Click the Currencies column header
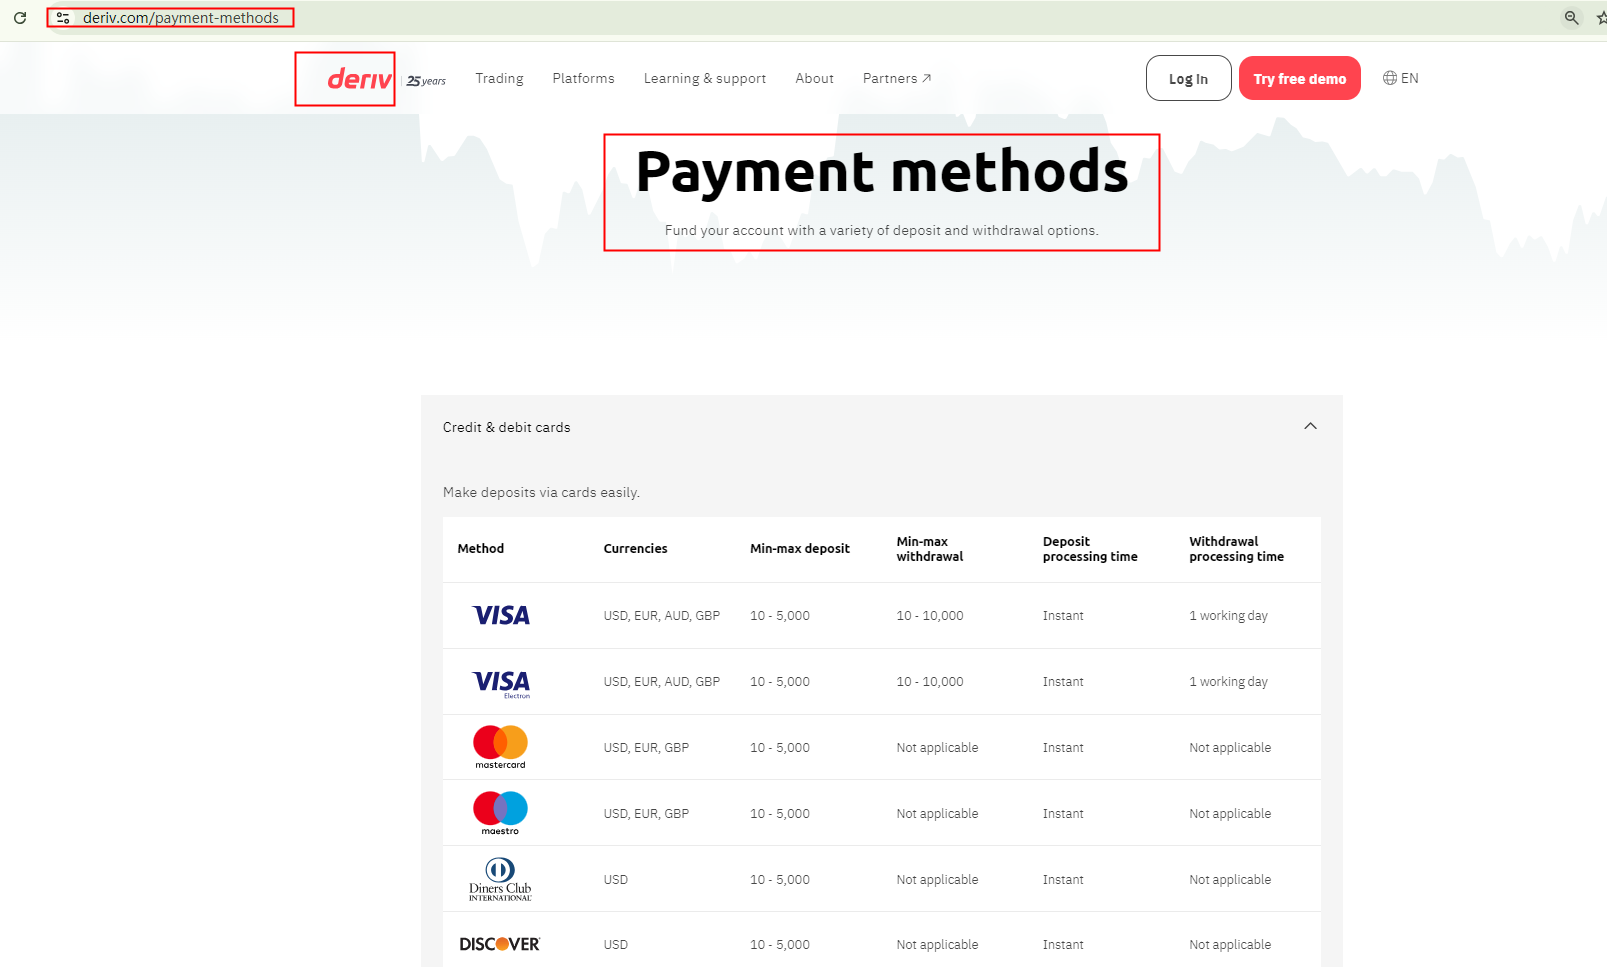 635,548
